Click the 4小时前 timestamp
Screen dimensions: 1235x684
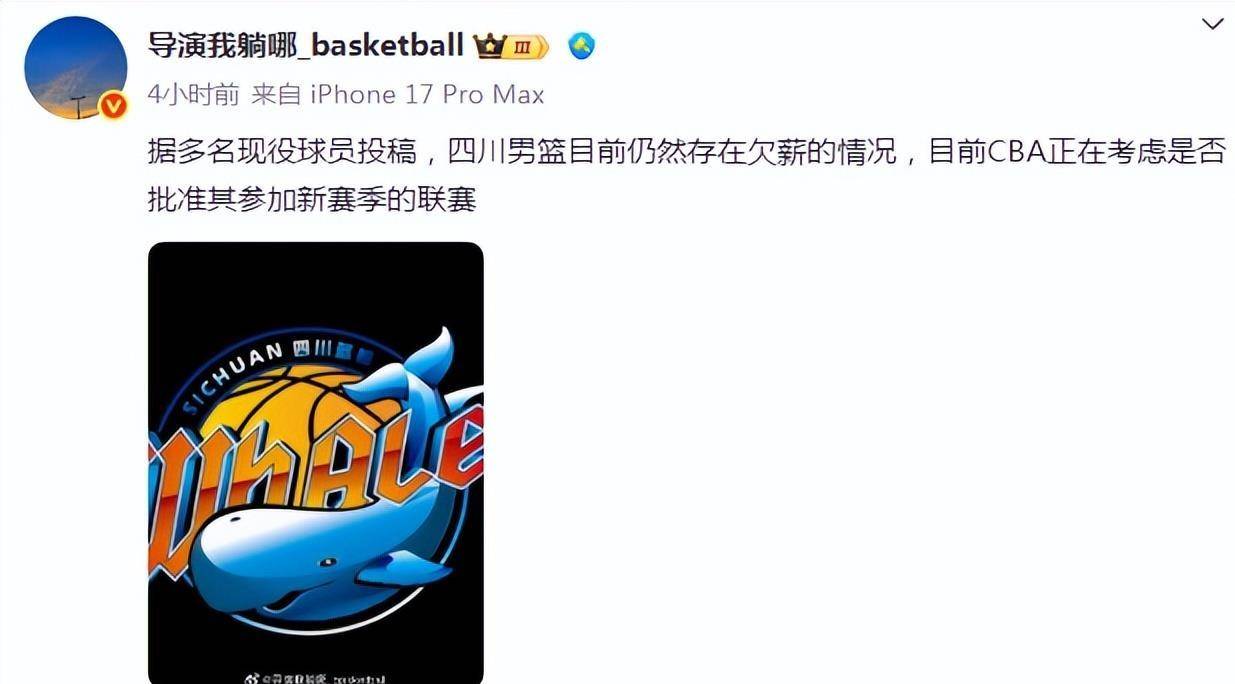coord(193,95)
